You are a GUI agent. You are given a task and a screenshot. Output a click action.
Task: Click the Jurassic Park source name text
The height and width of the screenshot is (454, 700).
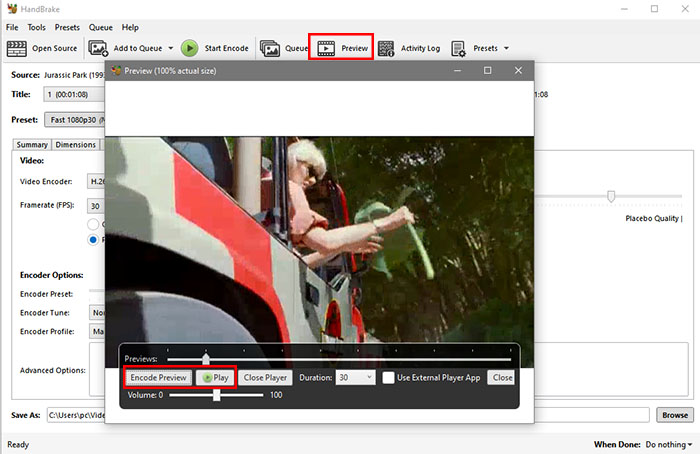tap(75, 75)
